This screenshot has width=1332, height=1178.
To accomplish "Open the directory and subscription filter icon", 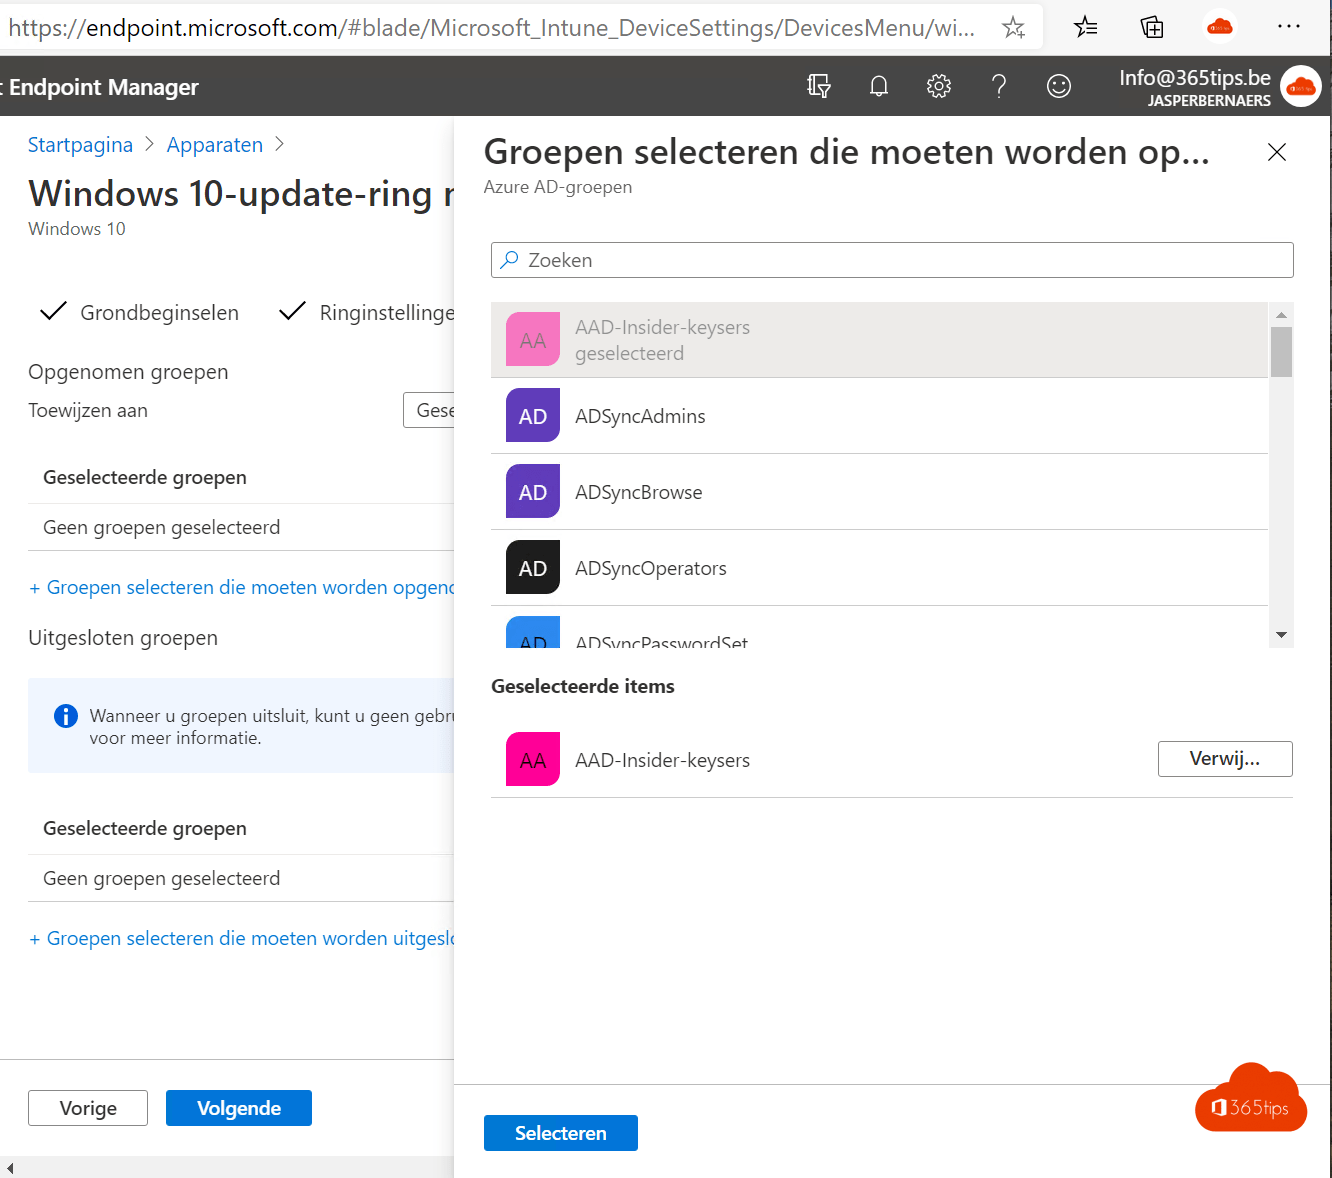I will [818, 86].
